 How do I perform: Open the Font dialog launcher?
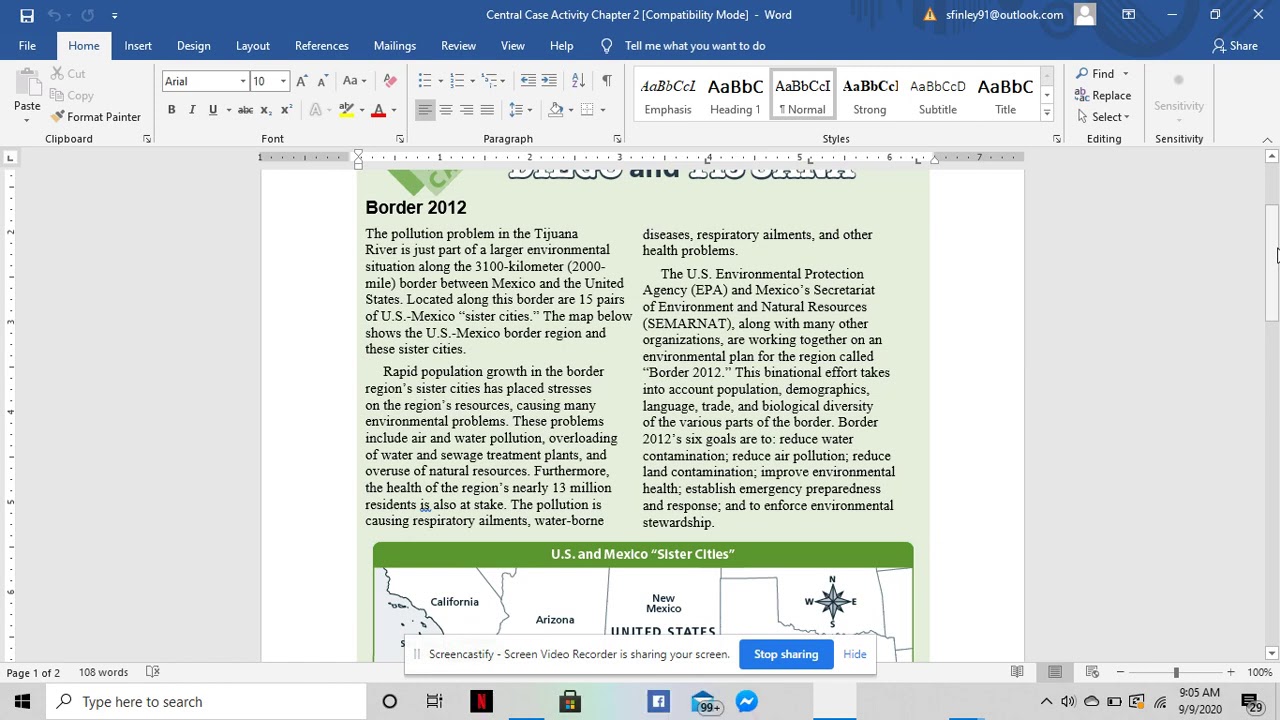400,139
